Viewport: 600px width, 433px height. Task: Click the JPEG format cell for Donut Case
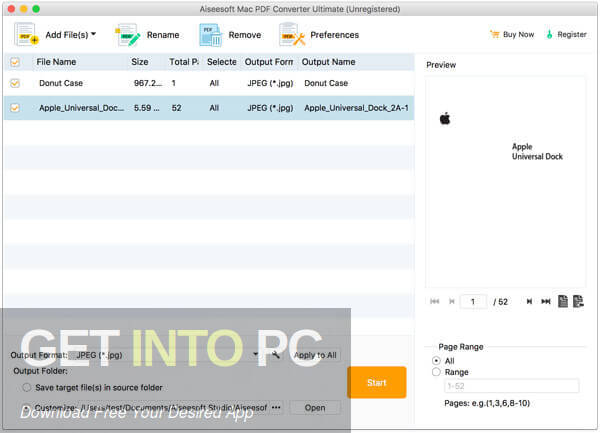pos(270,83)
